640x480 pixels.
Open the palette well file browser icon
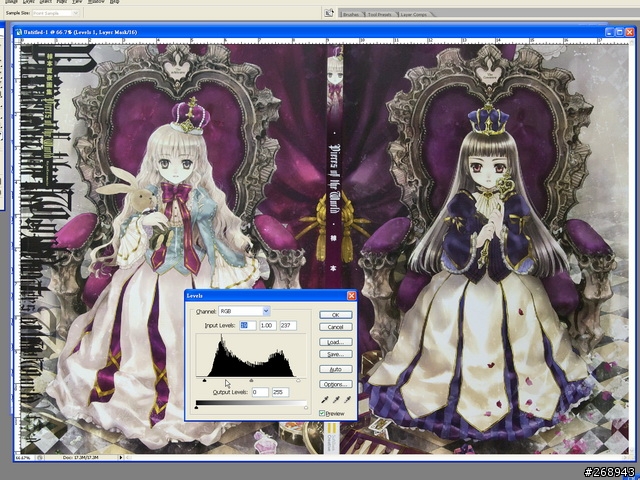tap(329, 13)
